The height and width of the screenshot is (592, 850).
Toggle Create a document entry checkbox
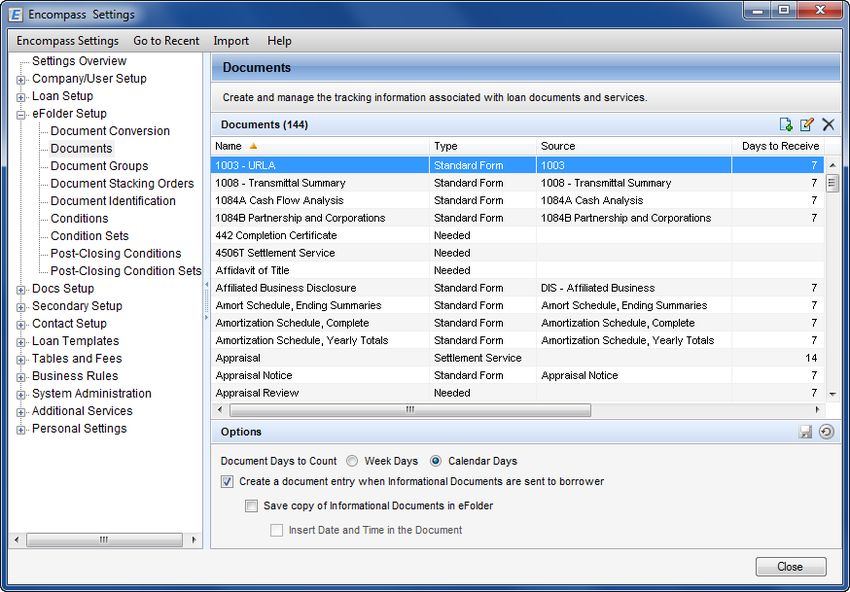(x=227, y=481)
